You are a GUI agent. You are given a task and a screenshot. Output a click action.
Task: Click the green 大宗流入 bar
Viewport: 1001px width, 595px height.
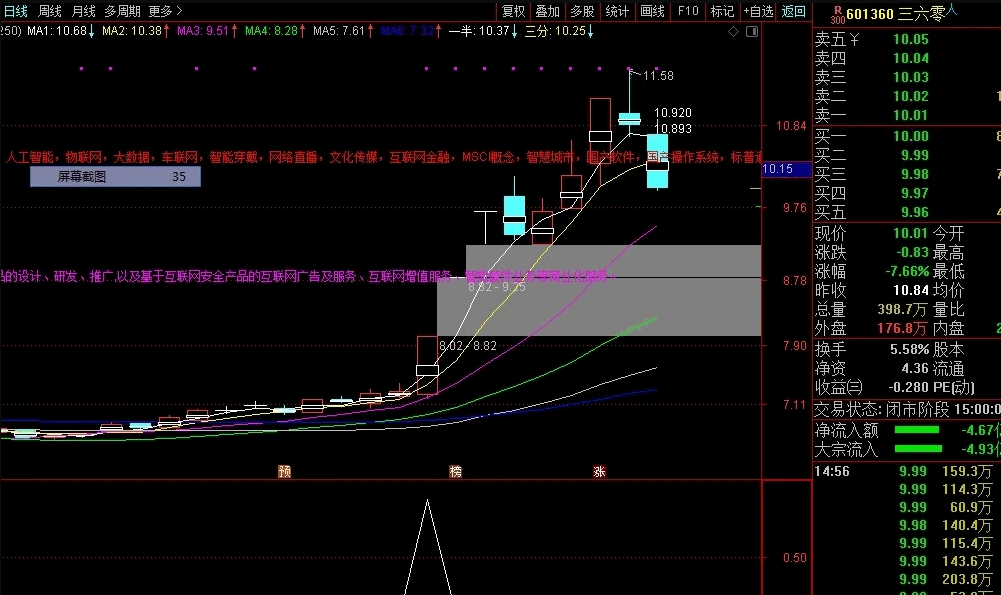(x=919, y=449)
